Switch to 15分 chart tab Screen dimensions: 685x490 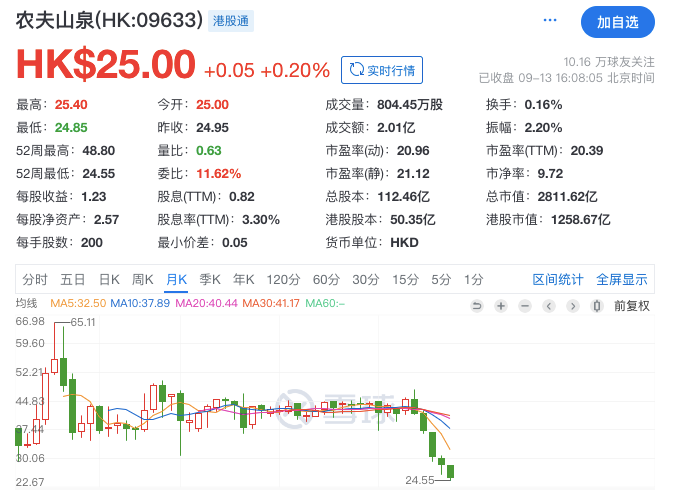point(405,279)
